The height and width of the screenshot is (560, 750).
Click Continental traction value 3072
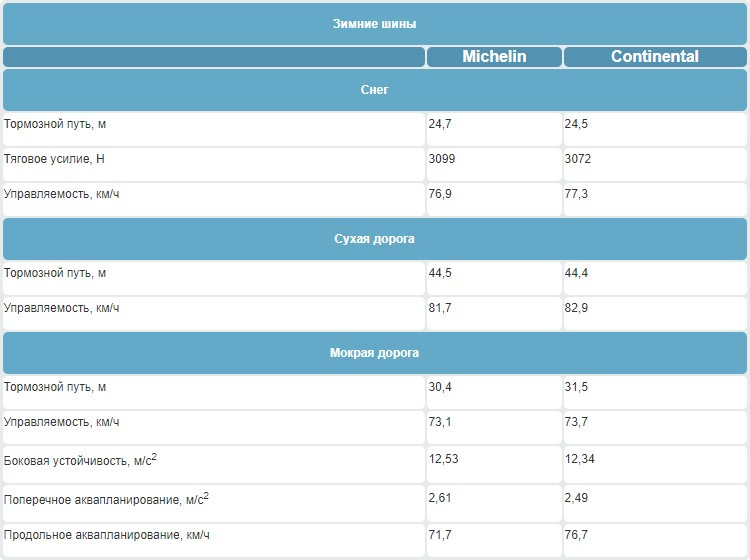pyautogui.click(x=579, y=159)
